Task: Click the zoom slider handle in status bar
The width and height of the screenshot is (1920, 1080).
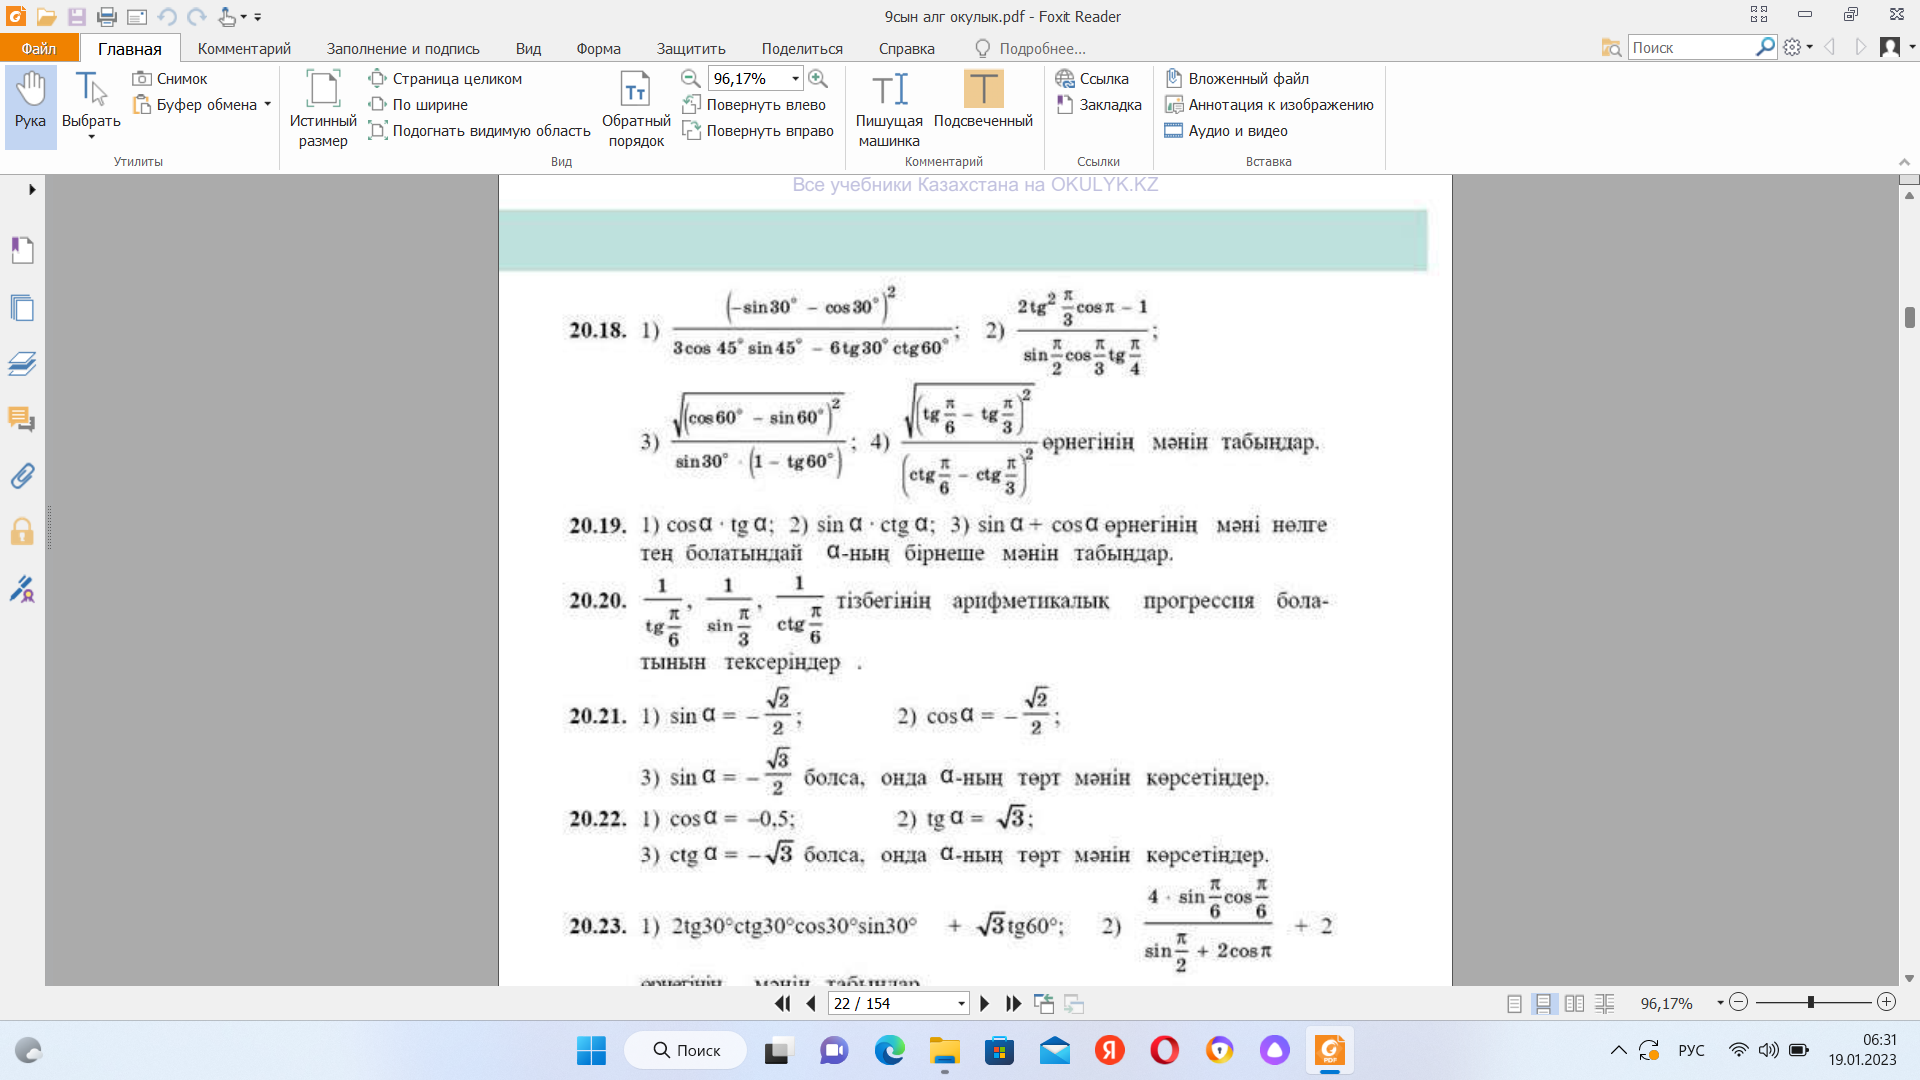Action: tap(1810, 1002)
